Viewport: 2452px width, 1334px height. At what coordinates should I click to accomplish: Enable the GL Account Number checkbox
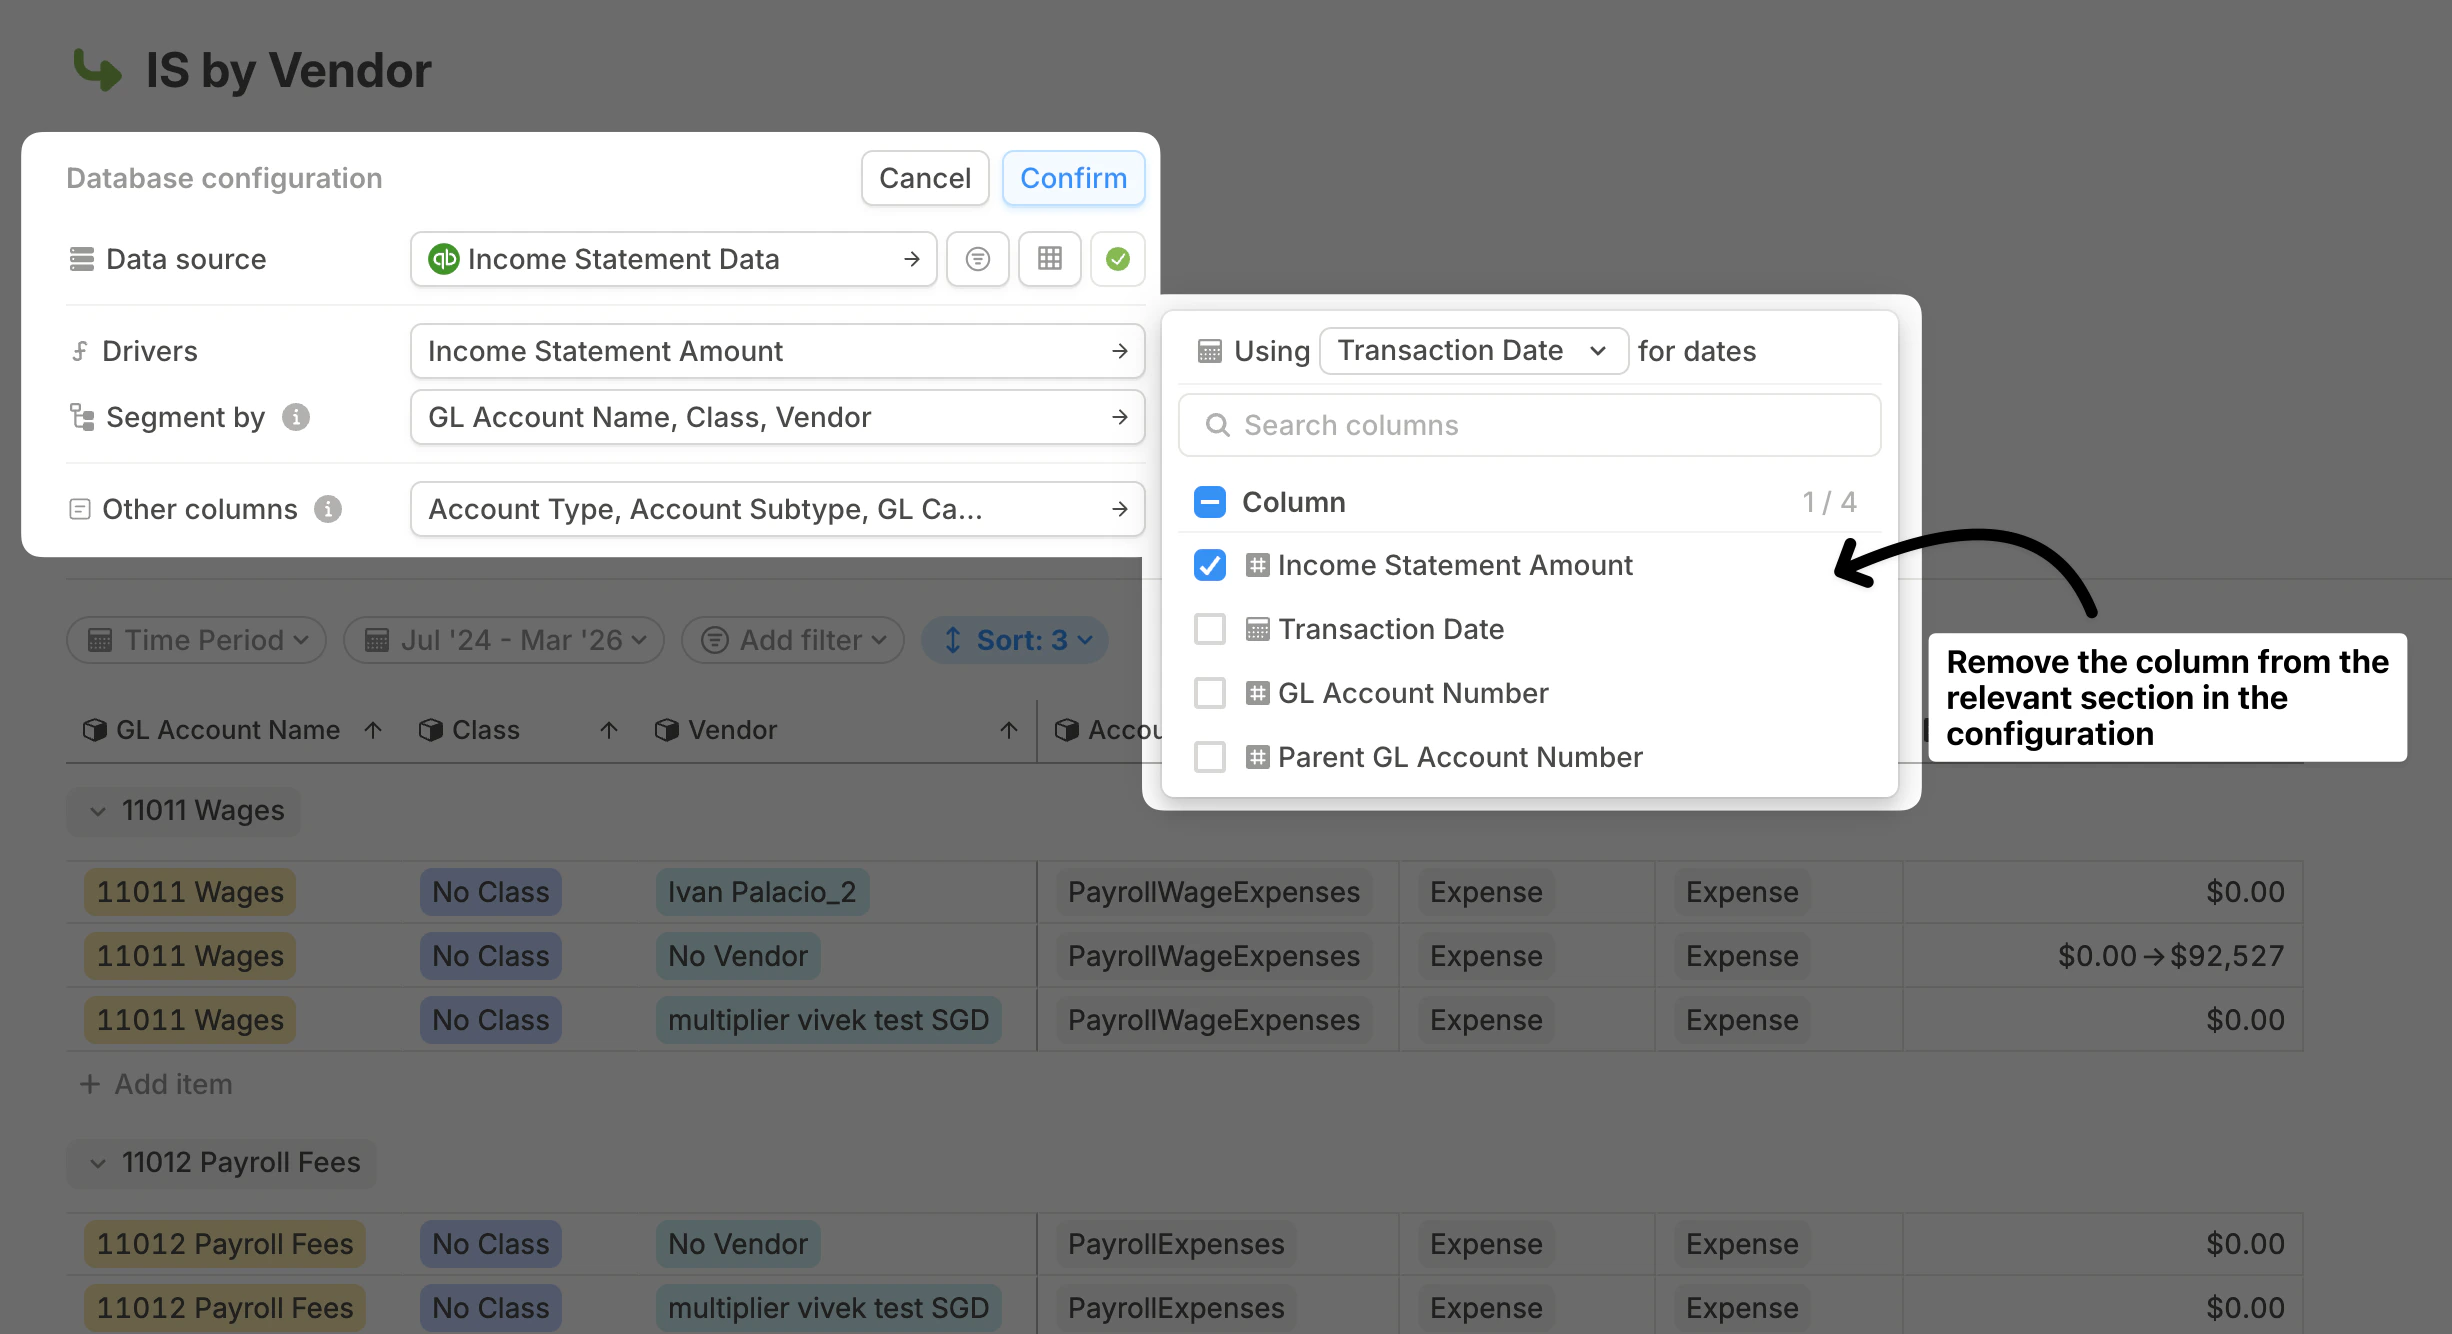click(1210, 693)
